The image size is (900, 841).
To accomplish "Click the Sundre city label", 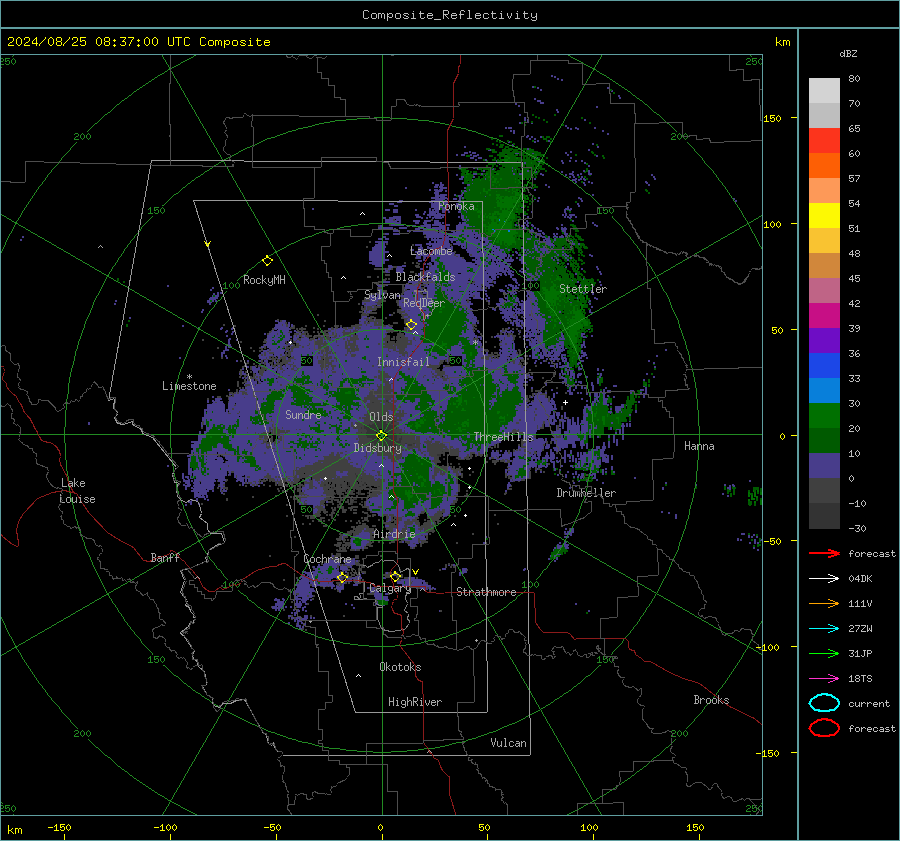I will click(x=303, y=415).
